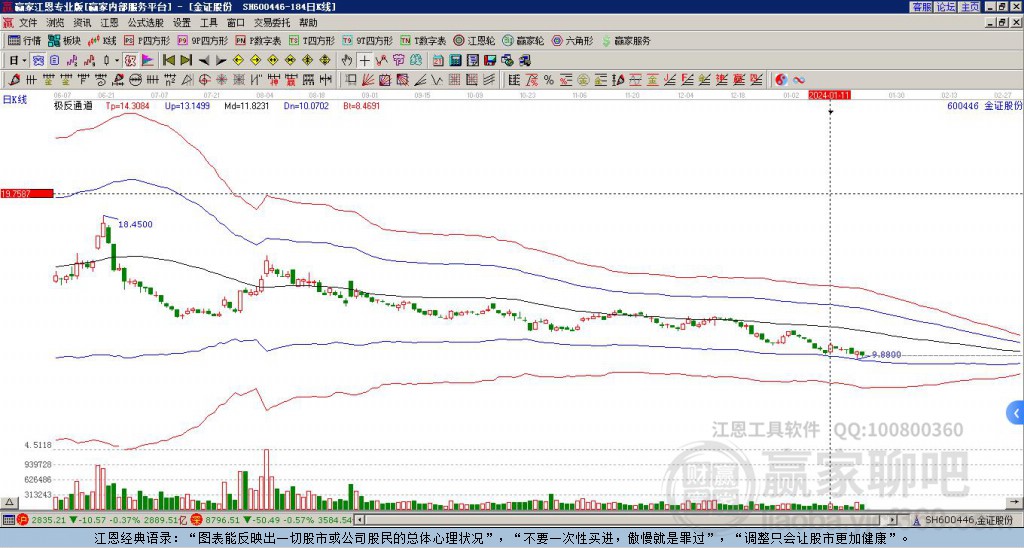The image size is (1024, 548).
Task: Click the 极反通道 indicator label
Action: click(x=73, y=105)
